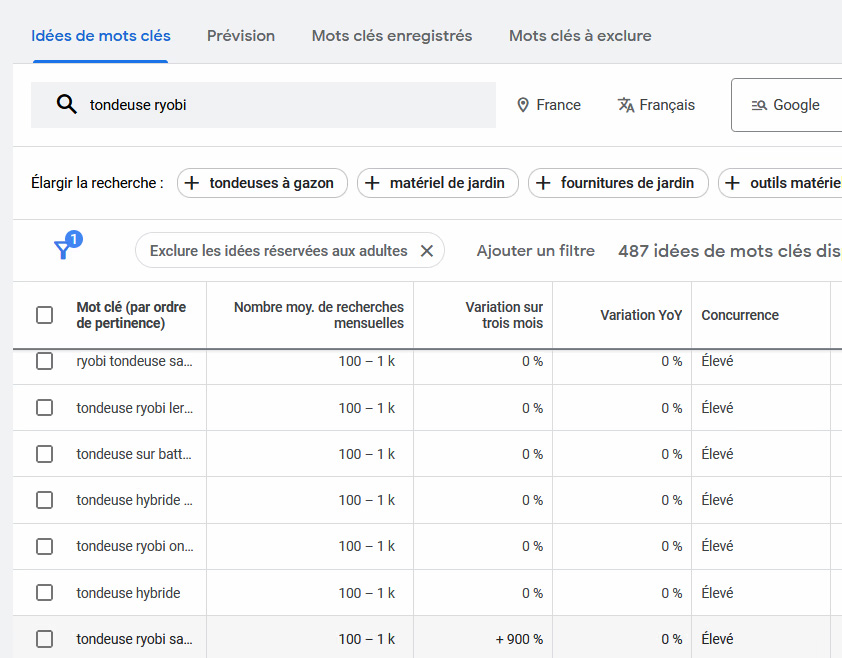842x658 pixels.
Task: Add "fournitures de jardin" via its plus icon
Action: (543, 183)
